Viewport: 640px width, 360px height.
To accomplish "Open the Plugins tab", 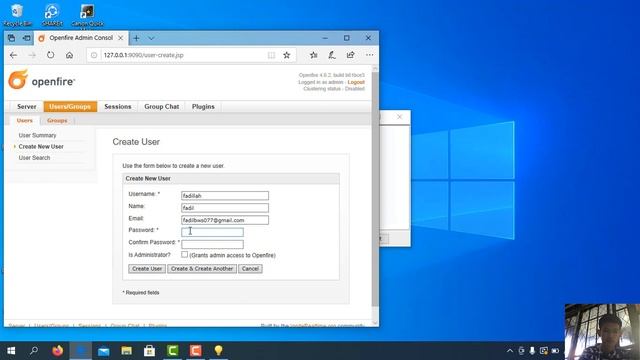I will (x=203, y=107).
